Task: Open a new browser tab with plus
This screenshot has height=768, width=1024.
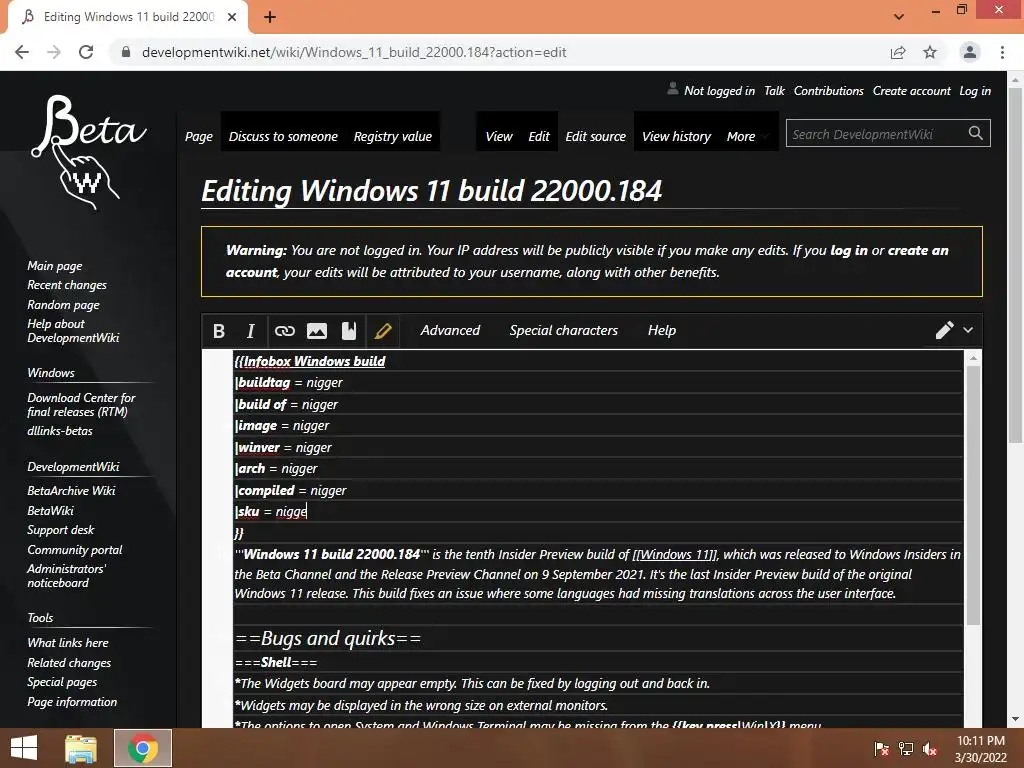Action: (270, 17)
